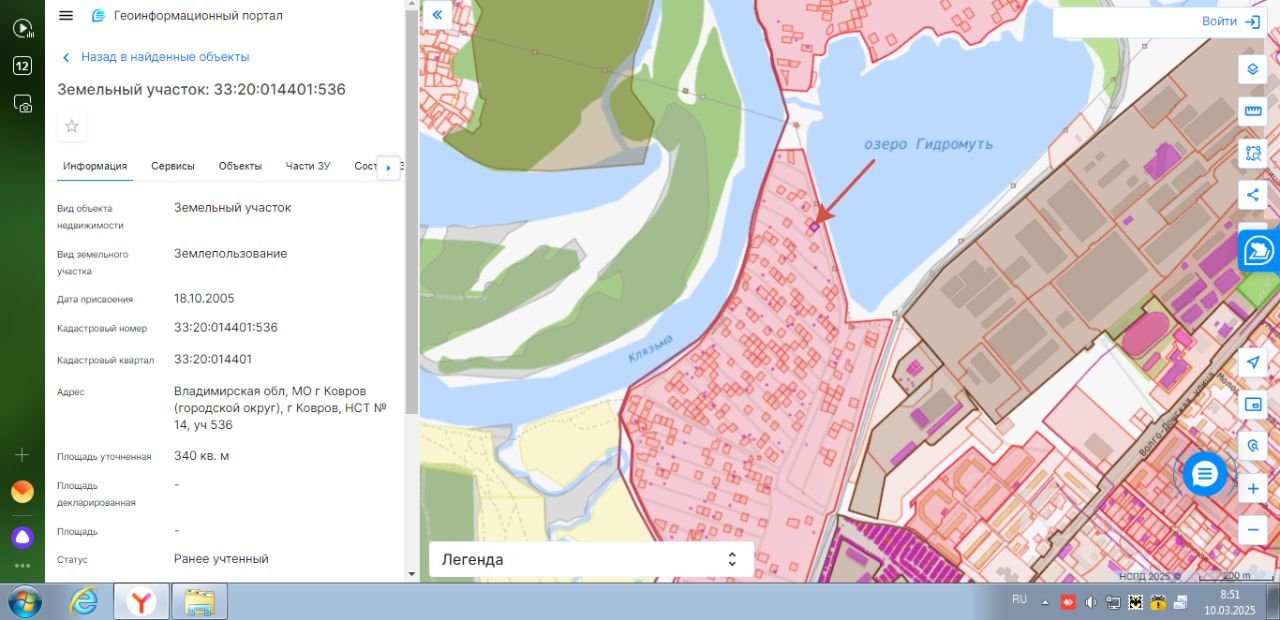Screen dimensions: 1280x620
Task: Add the parcel to favorites with star
Action: coord(72,126)
